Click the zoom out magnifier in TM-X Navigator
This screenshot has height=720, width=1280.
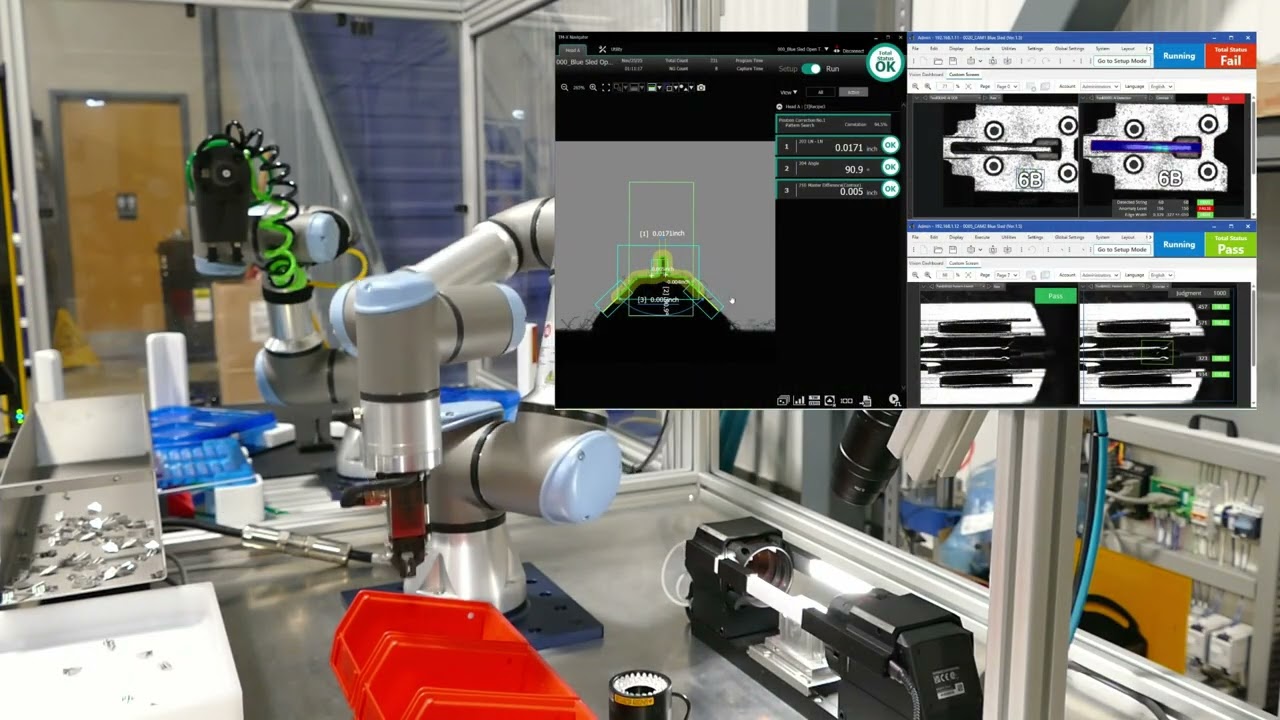(565, 87)
